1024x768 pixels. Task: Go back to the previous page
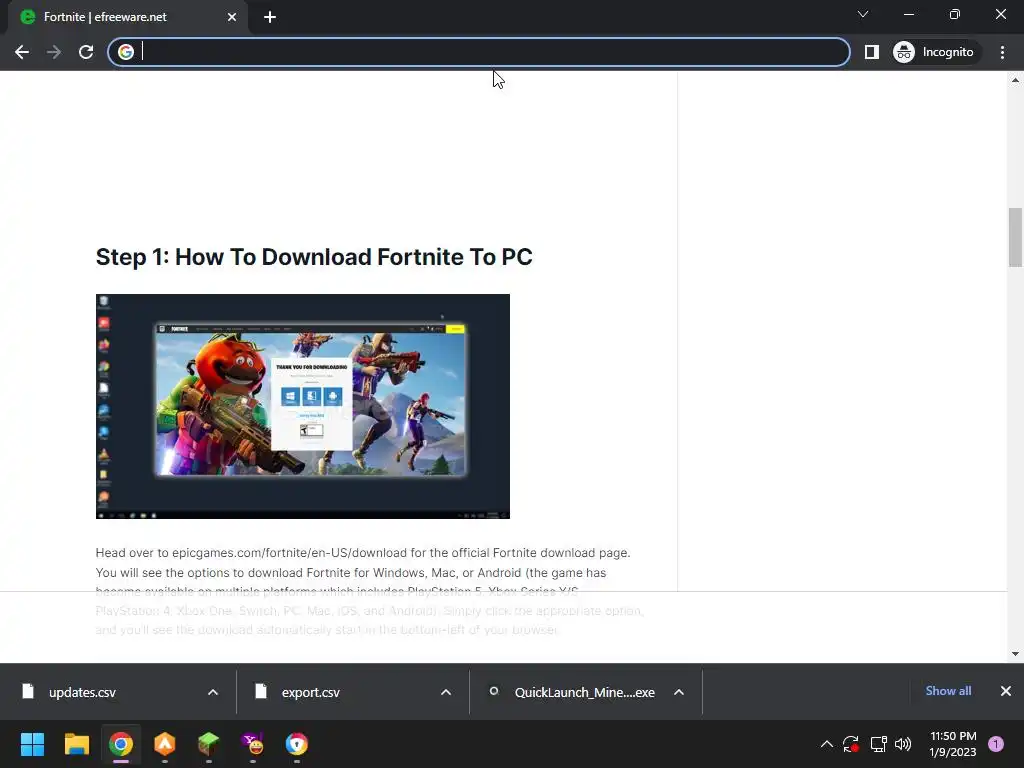pos(22,52)
